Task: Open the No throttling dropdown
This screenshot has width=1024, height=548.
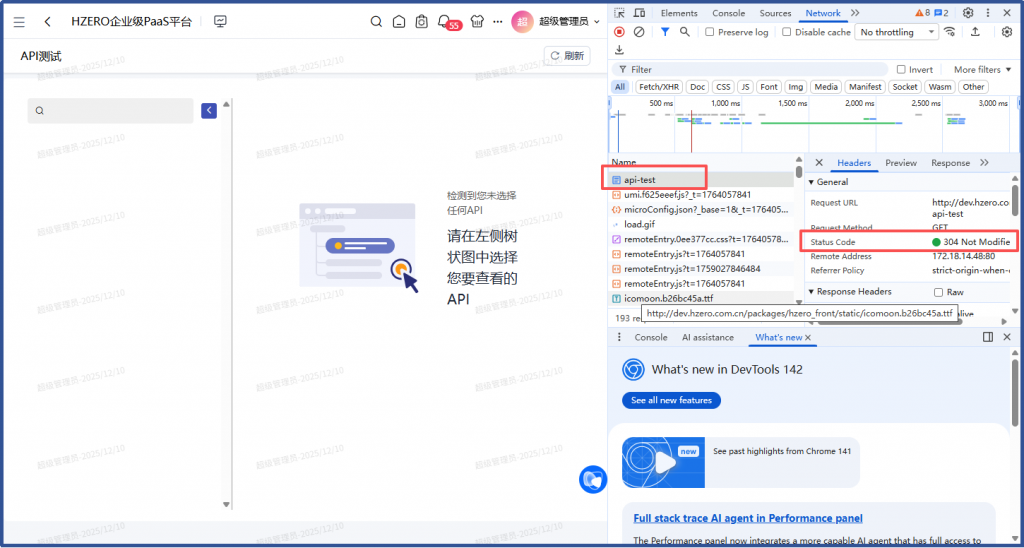Action: [x=898, y=32]
